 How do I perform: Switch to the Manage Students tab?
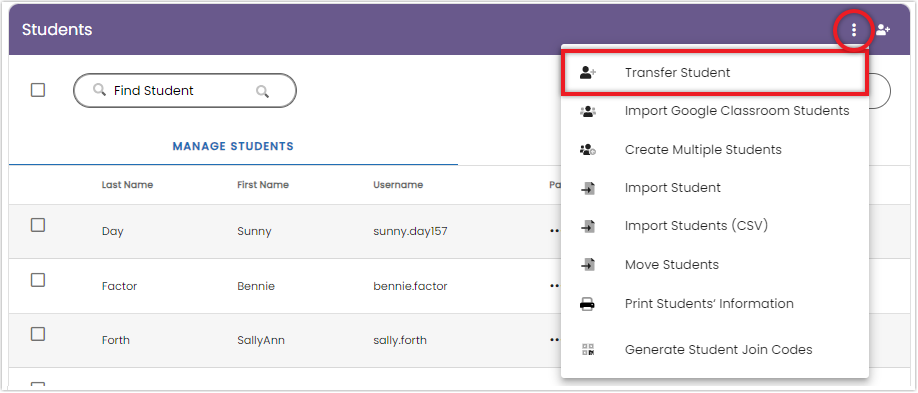tap(233, 146)
